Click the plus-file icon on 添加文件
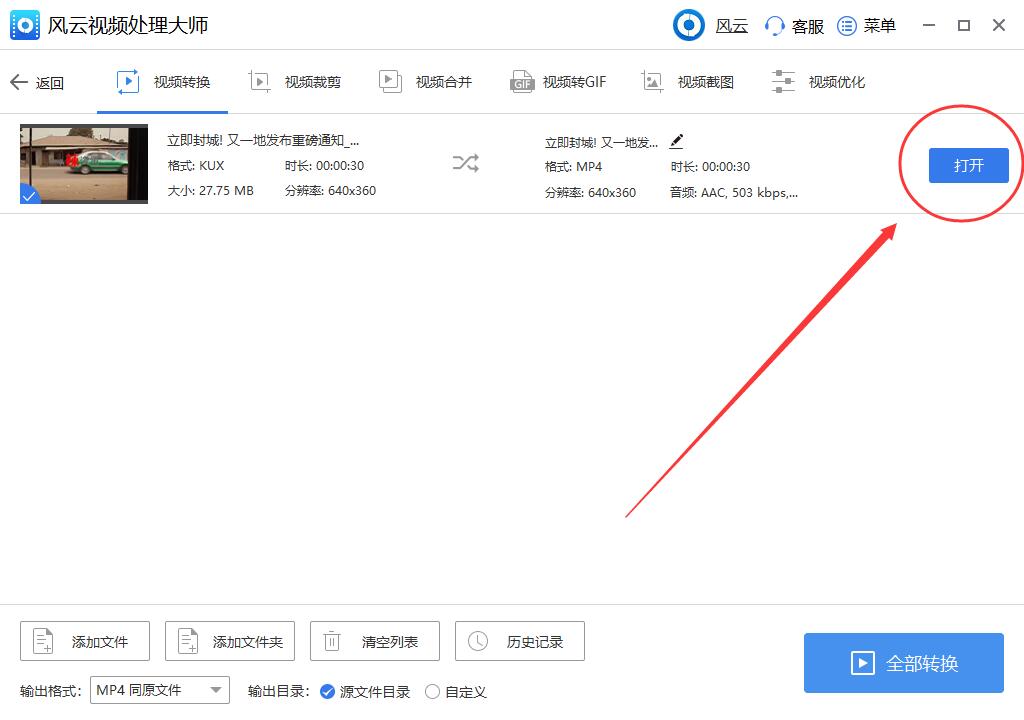Viewport: 1024px width, 720px height. coord(44,641)
